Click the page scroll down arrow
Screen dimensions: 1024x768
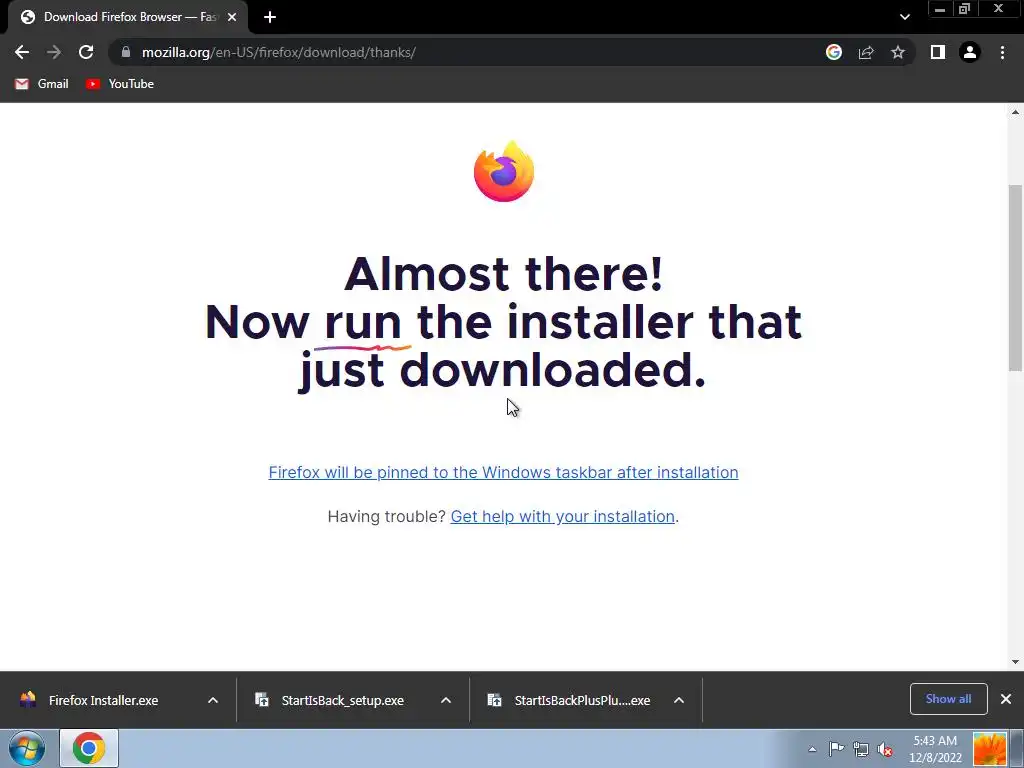(1016, 662)
